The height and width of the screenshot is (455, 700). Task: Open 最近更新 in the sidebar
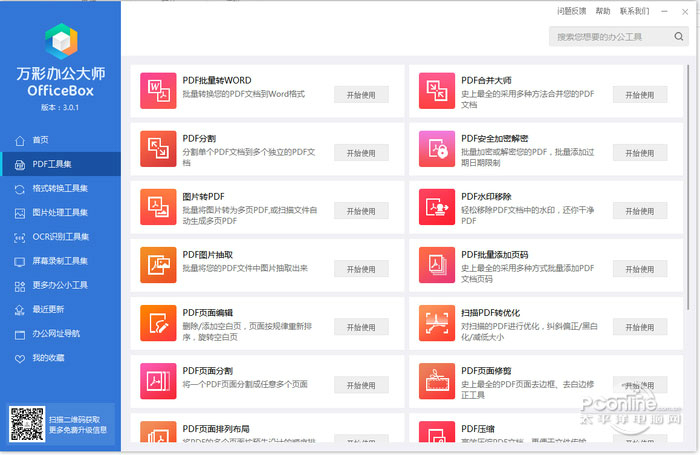coord(60,309)
